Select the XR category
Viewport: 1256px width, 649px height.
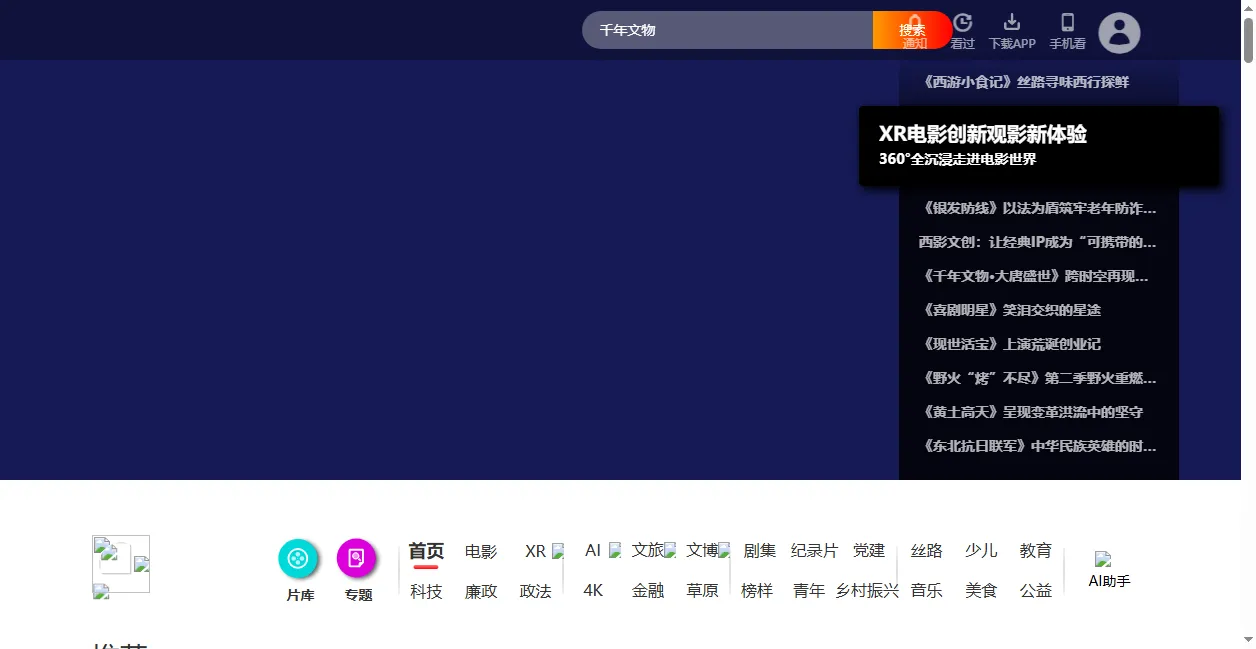coord(536,549)
